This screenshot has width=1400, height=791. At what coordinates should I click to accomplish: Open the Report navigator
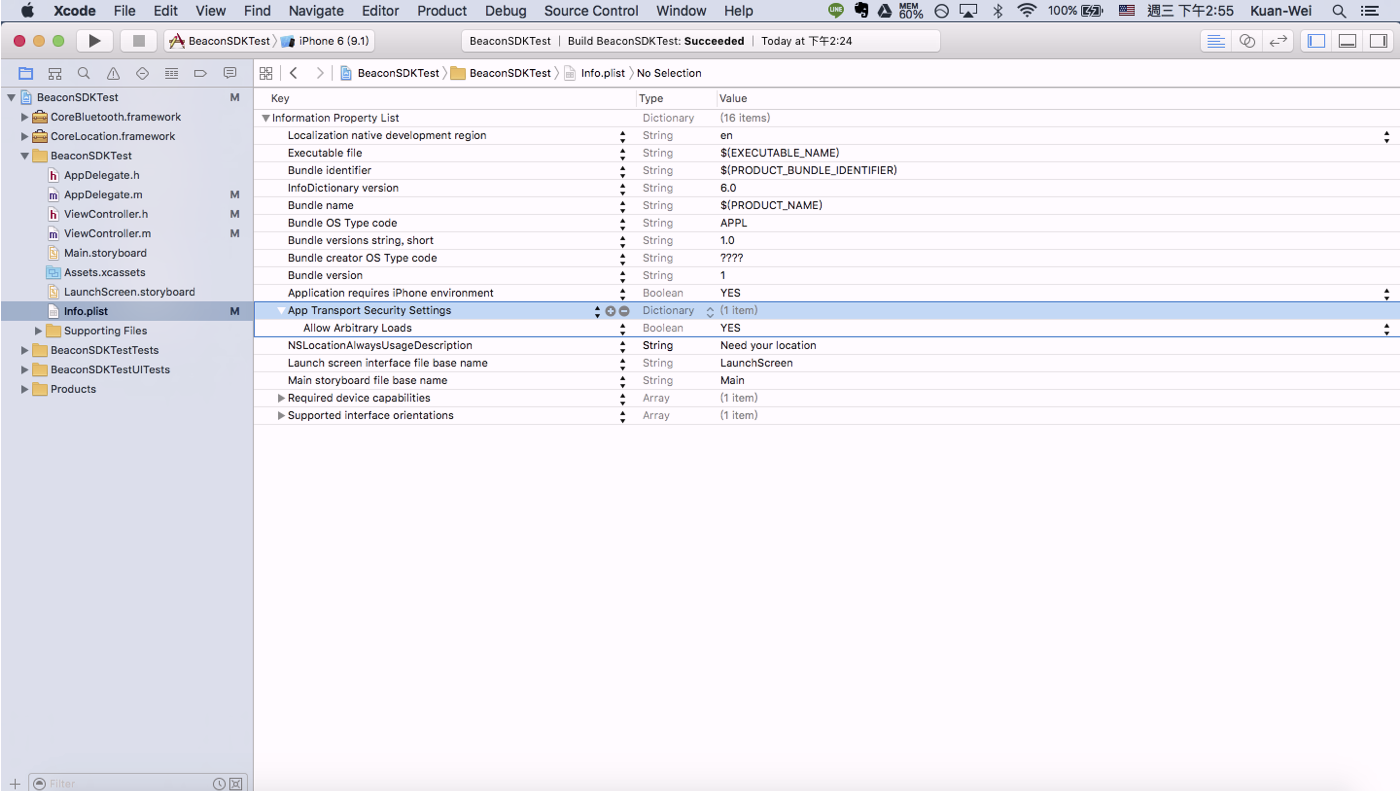coord(229,73)
